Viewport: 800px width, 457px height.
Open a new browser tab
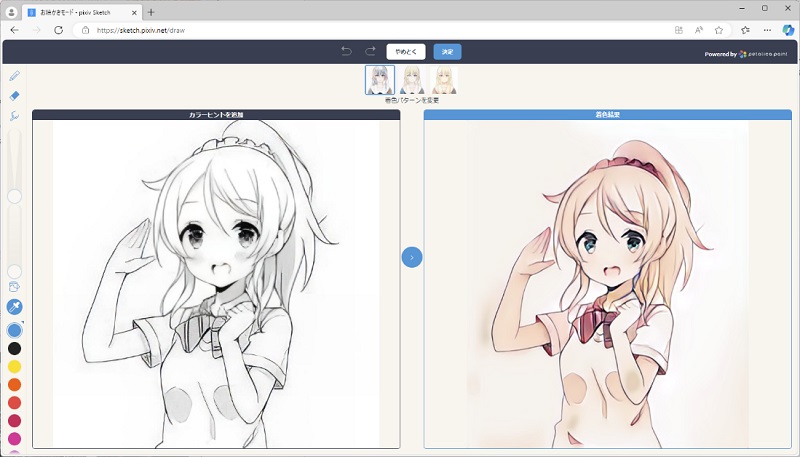coord(151,12)
